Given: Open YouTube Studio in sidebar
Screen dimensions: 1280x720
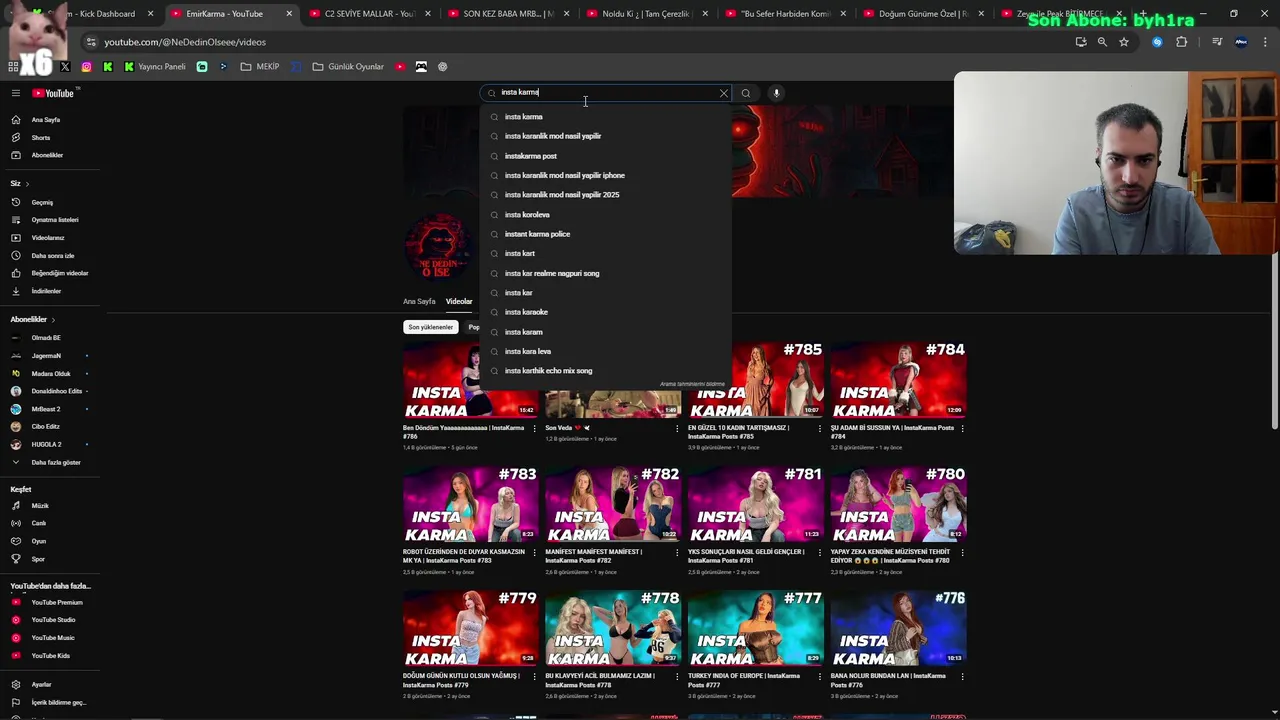Looking at the screenshot, I should click(x=53, y=620).
